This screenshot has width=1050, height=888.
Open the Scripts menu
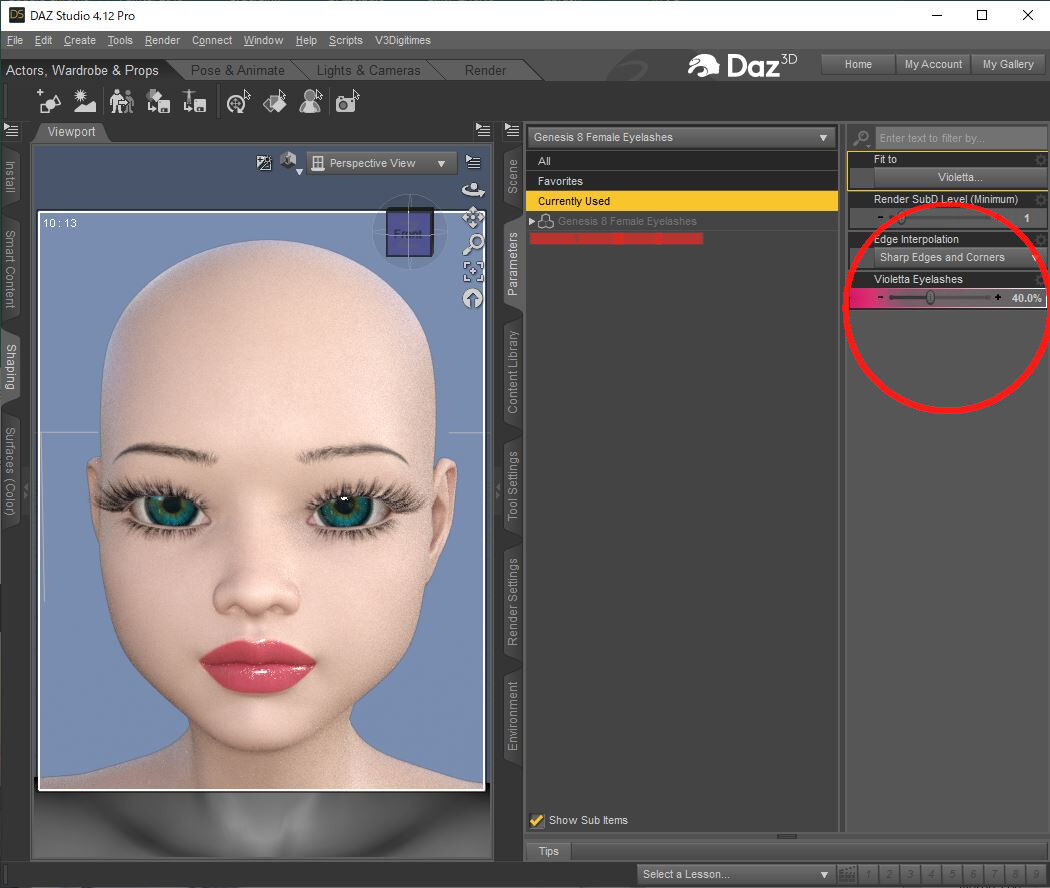pyautogui.click(x=346, y=40)
